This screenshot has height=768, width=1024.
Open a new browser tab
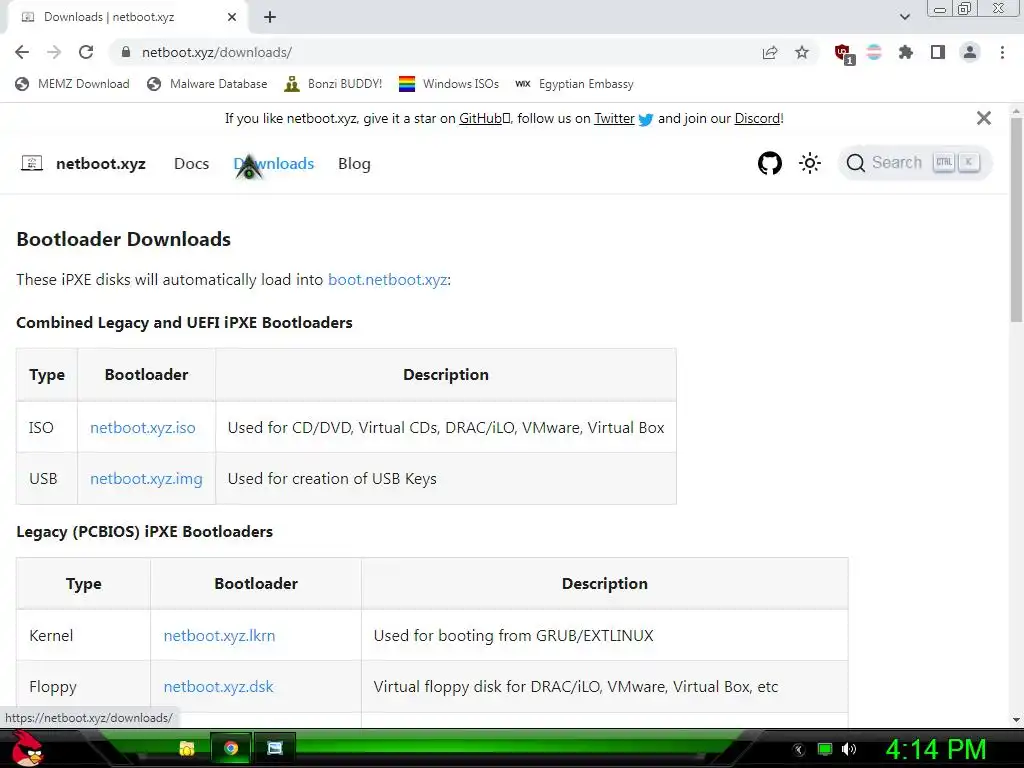(x=270, y=17)
